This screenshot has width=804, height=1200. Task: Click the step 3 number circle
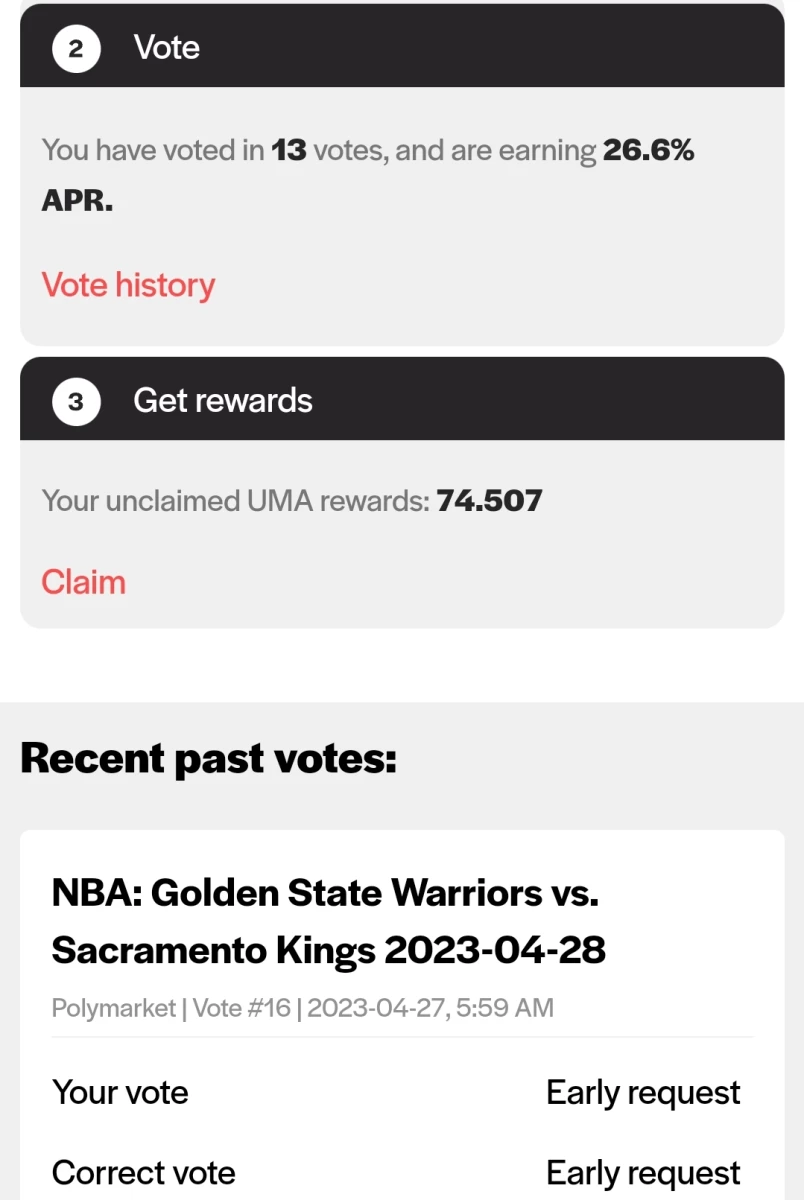76,401
